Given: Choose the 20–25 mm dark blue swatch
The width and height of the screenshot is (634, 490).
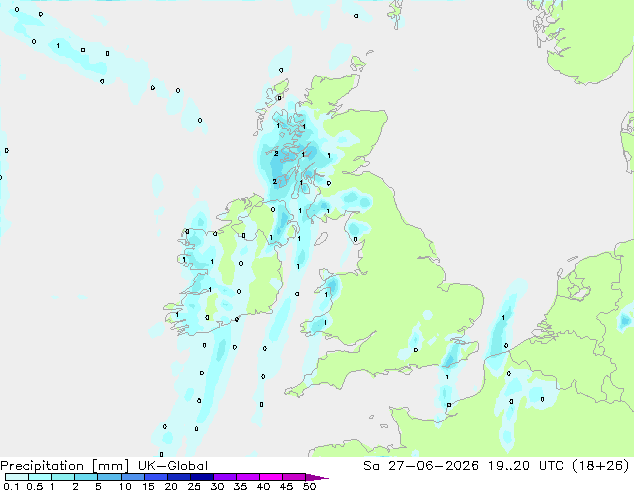Looking at the screenshot, I should [178, 477].
